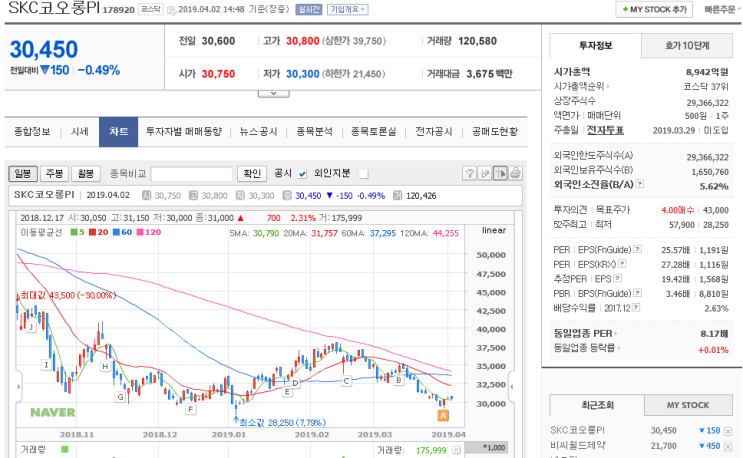Image resolution: width=743 pixels, height=458 pixels.
Task: Click chart event marker B
Action: click(399, 380)
